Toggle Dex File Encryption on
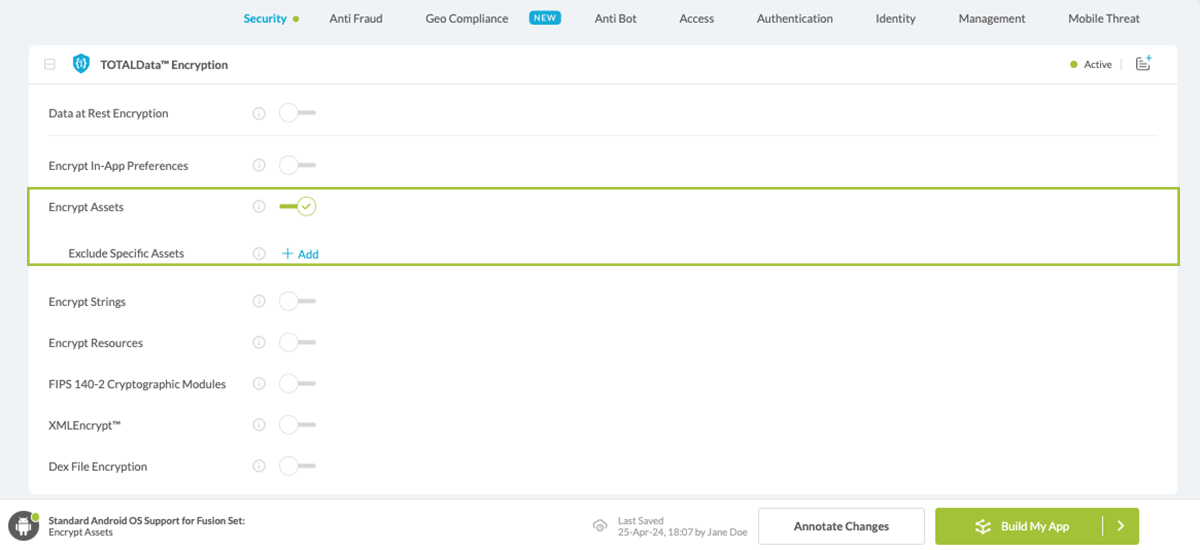This screenshot has height=550, width=1200. coord(297,466)
